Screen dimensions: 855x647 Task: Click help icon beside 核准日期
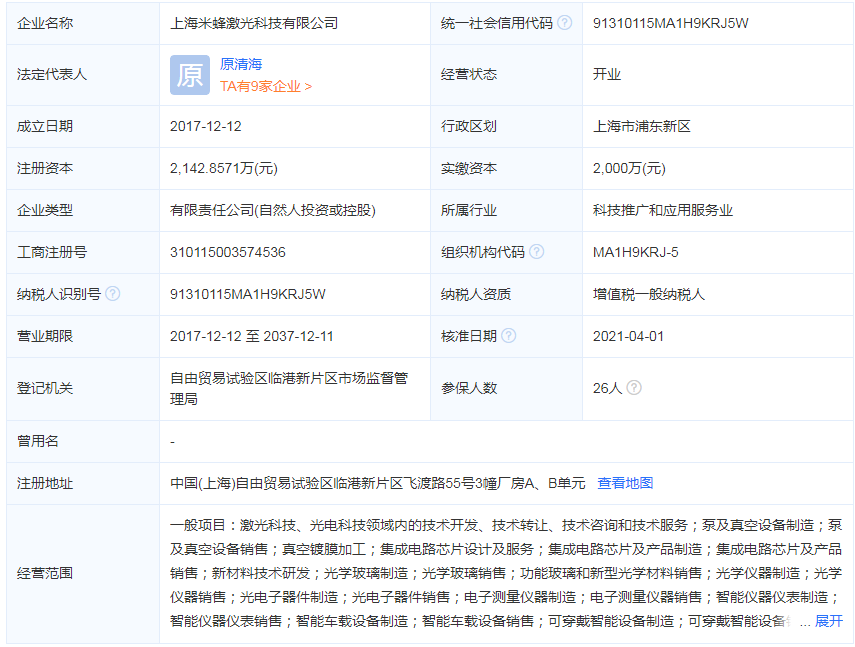[x=508, y=336]
